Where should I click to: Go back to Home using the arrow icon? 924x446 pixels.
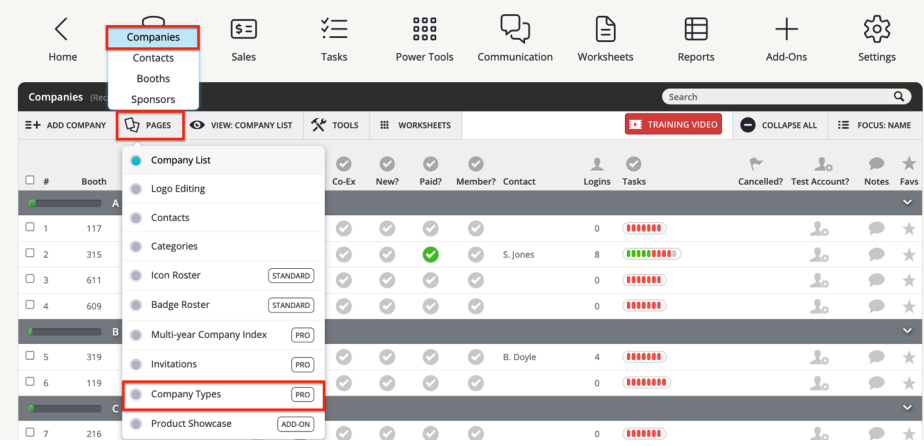61,29
